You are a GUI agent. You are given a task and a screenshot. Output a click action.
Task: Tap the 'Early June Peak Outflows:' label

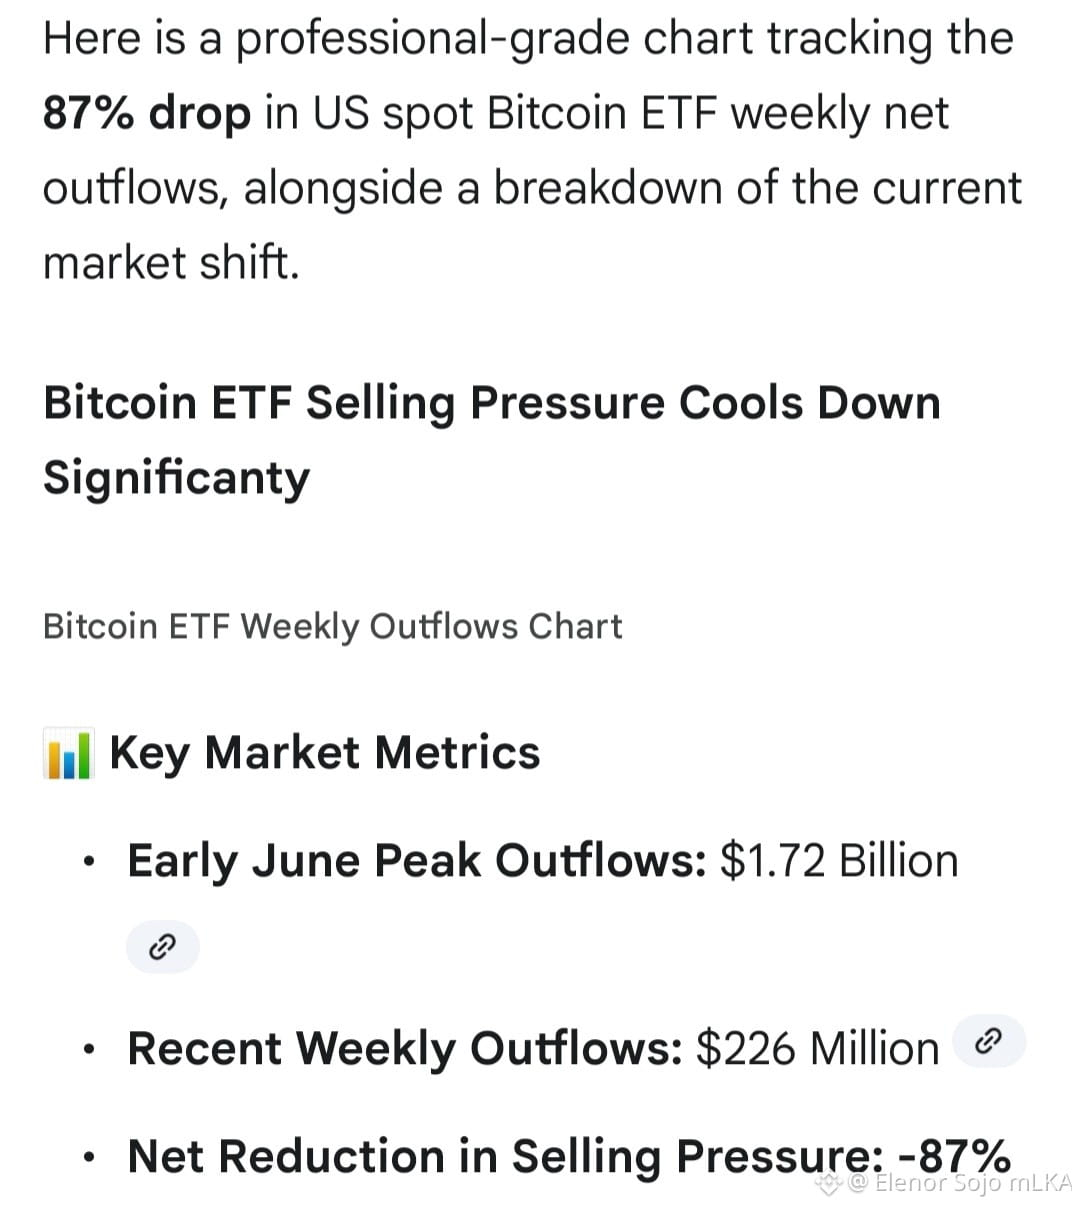[417, 861]
